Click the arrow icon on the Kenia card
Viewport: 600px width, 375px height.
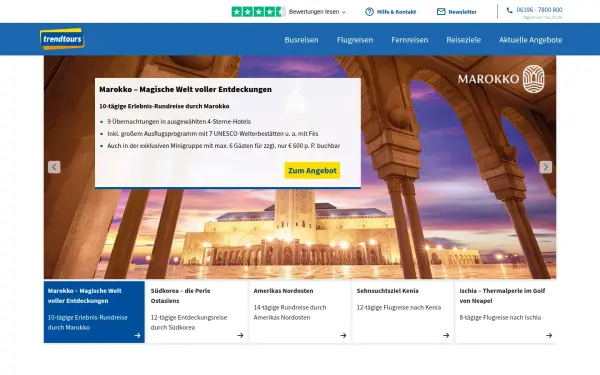coord(446,336)
